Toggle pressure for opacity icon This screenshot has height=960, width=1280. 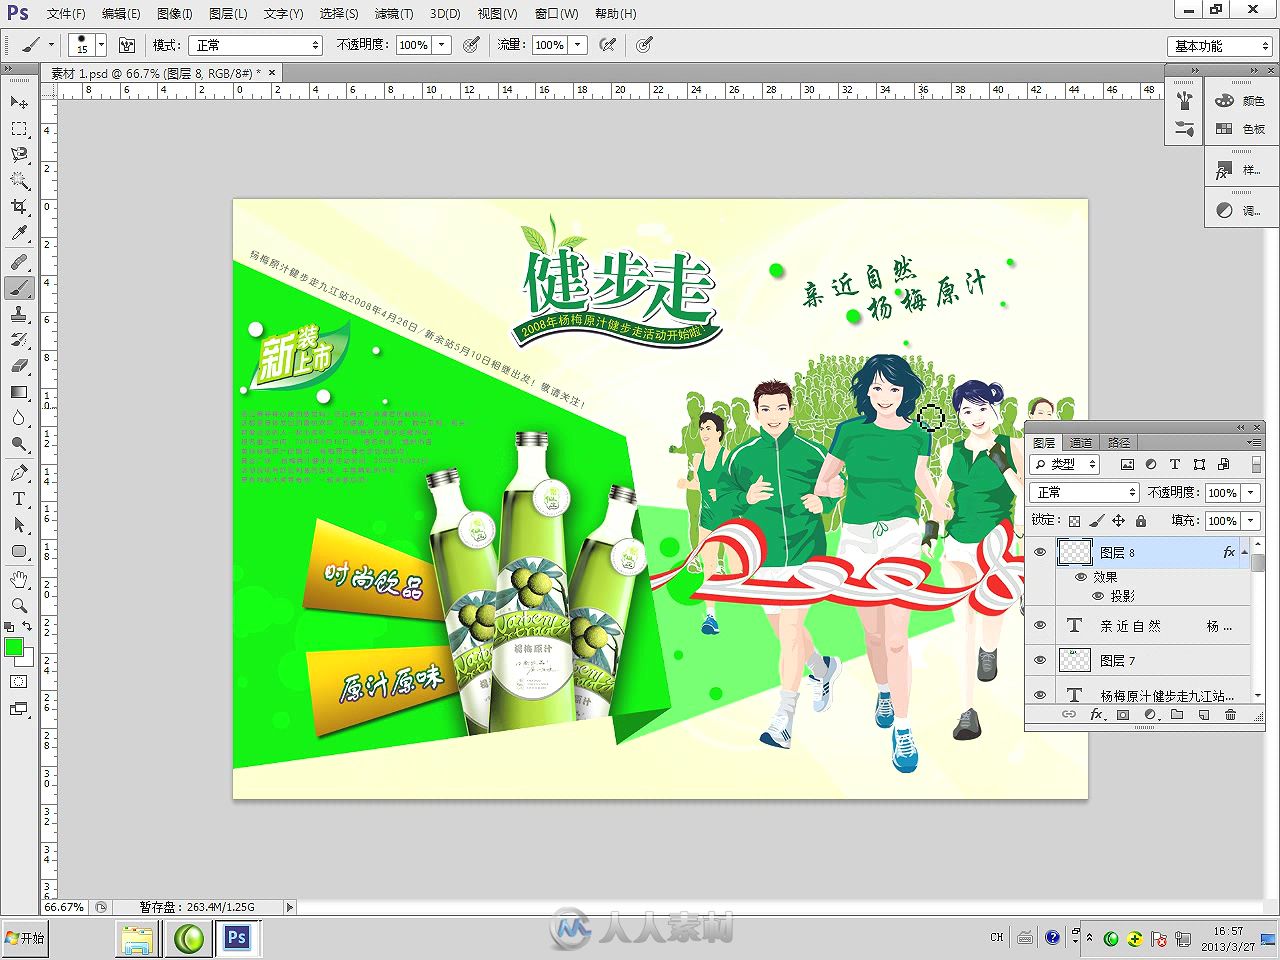pyautogui.click(x=472, y=45)
